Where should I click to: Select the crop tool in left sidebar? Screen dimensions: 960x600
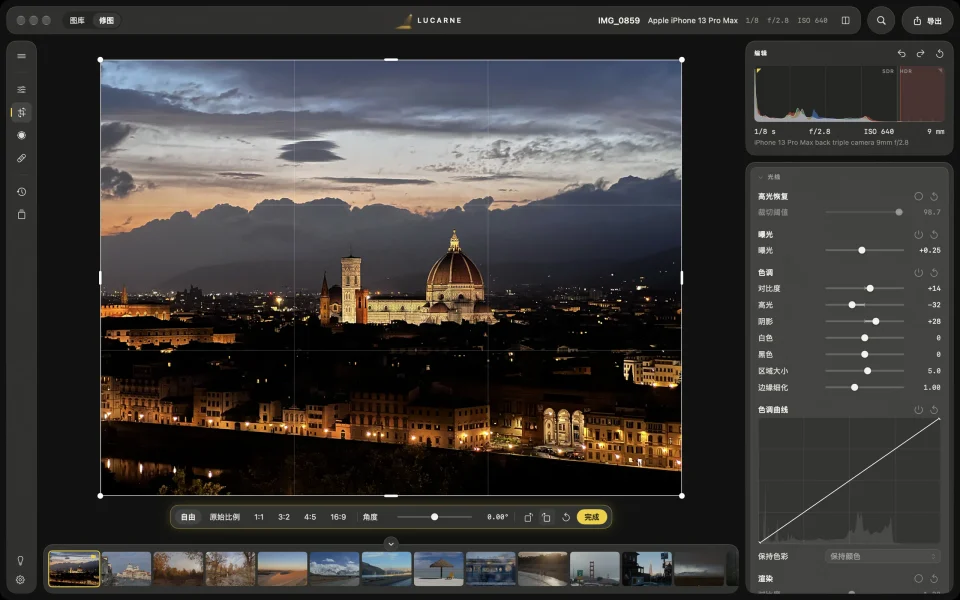[x=21, y=112]
